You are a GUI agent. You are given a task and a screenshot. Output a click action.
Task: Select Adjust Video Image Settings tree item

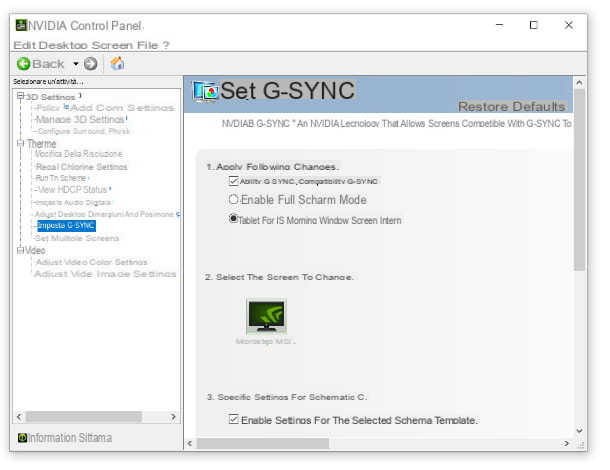105,274
